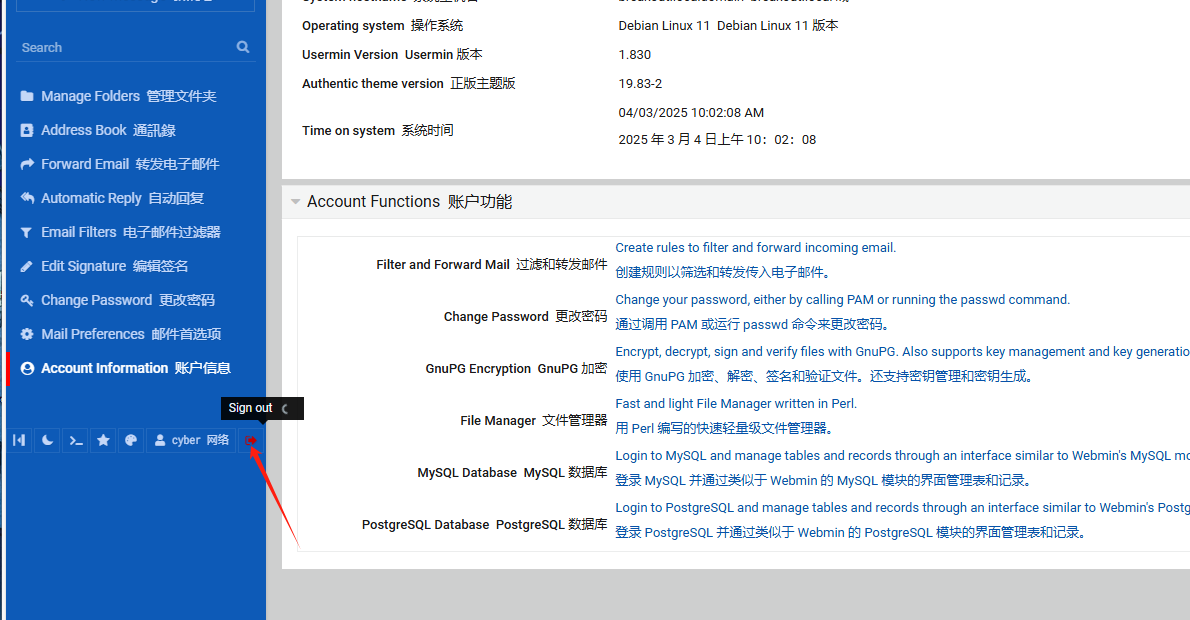The image size is (1190, 620).
Task: Click the File Manager label
Action: (x=534, y=420)
